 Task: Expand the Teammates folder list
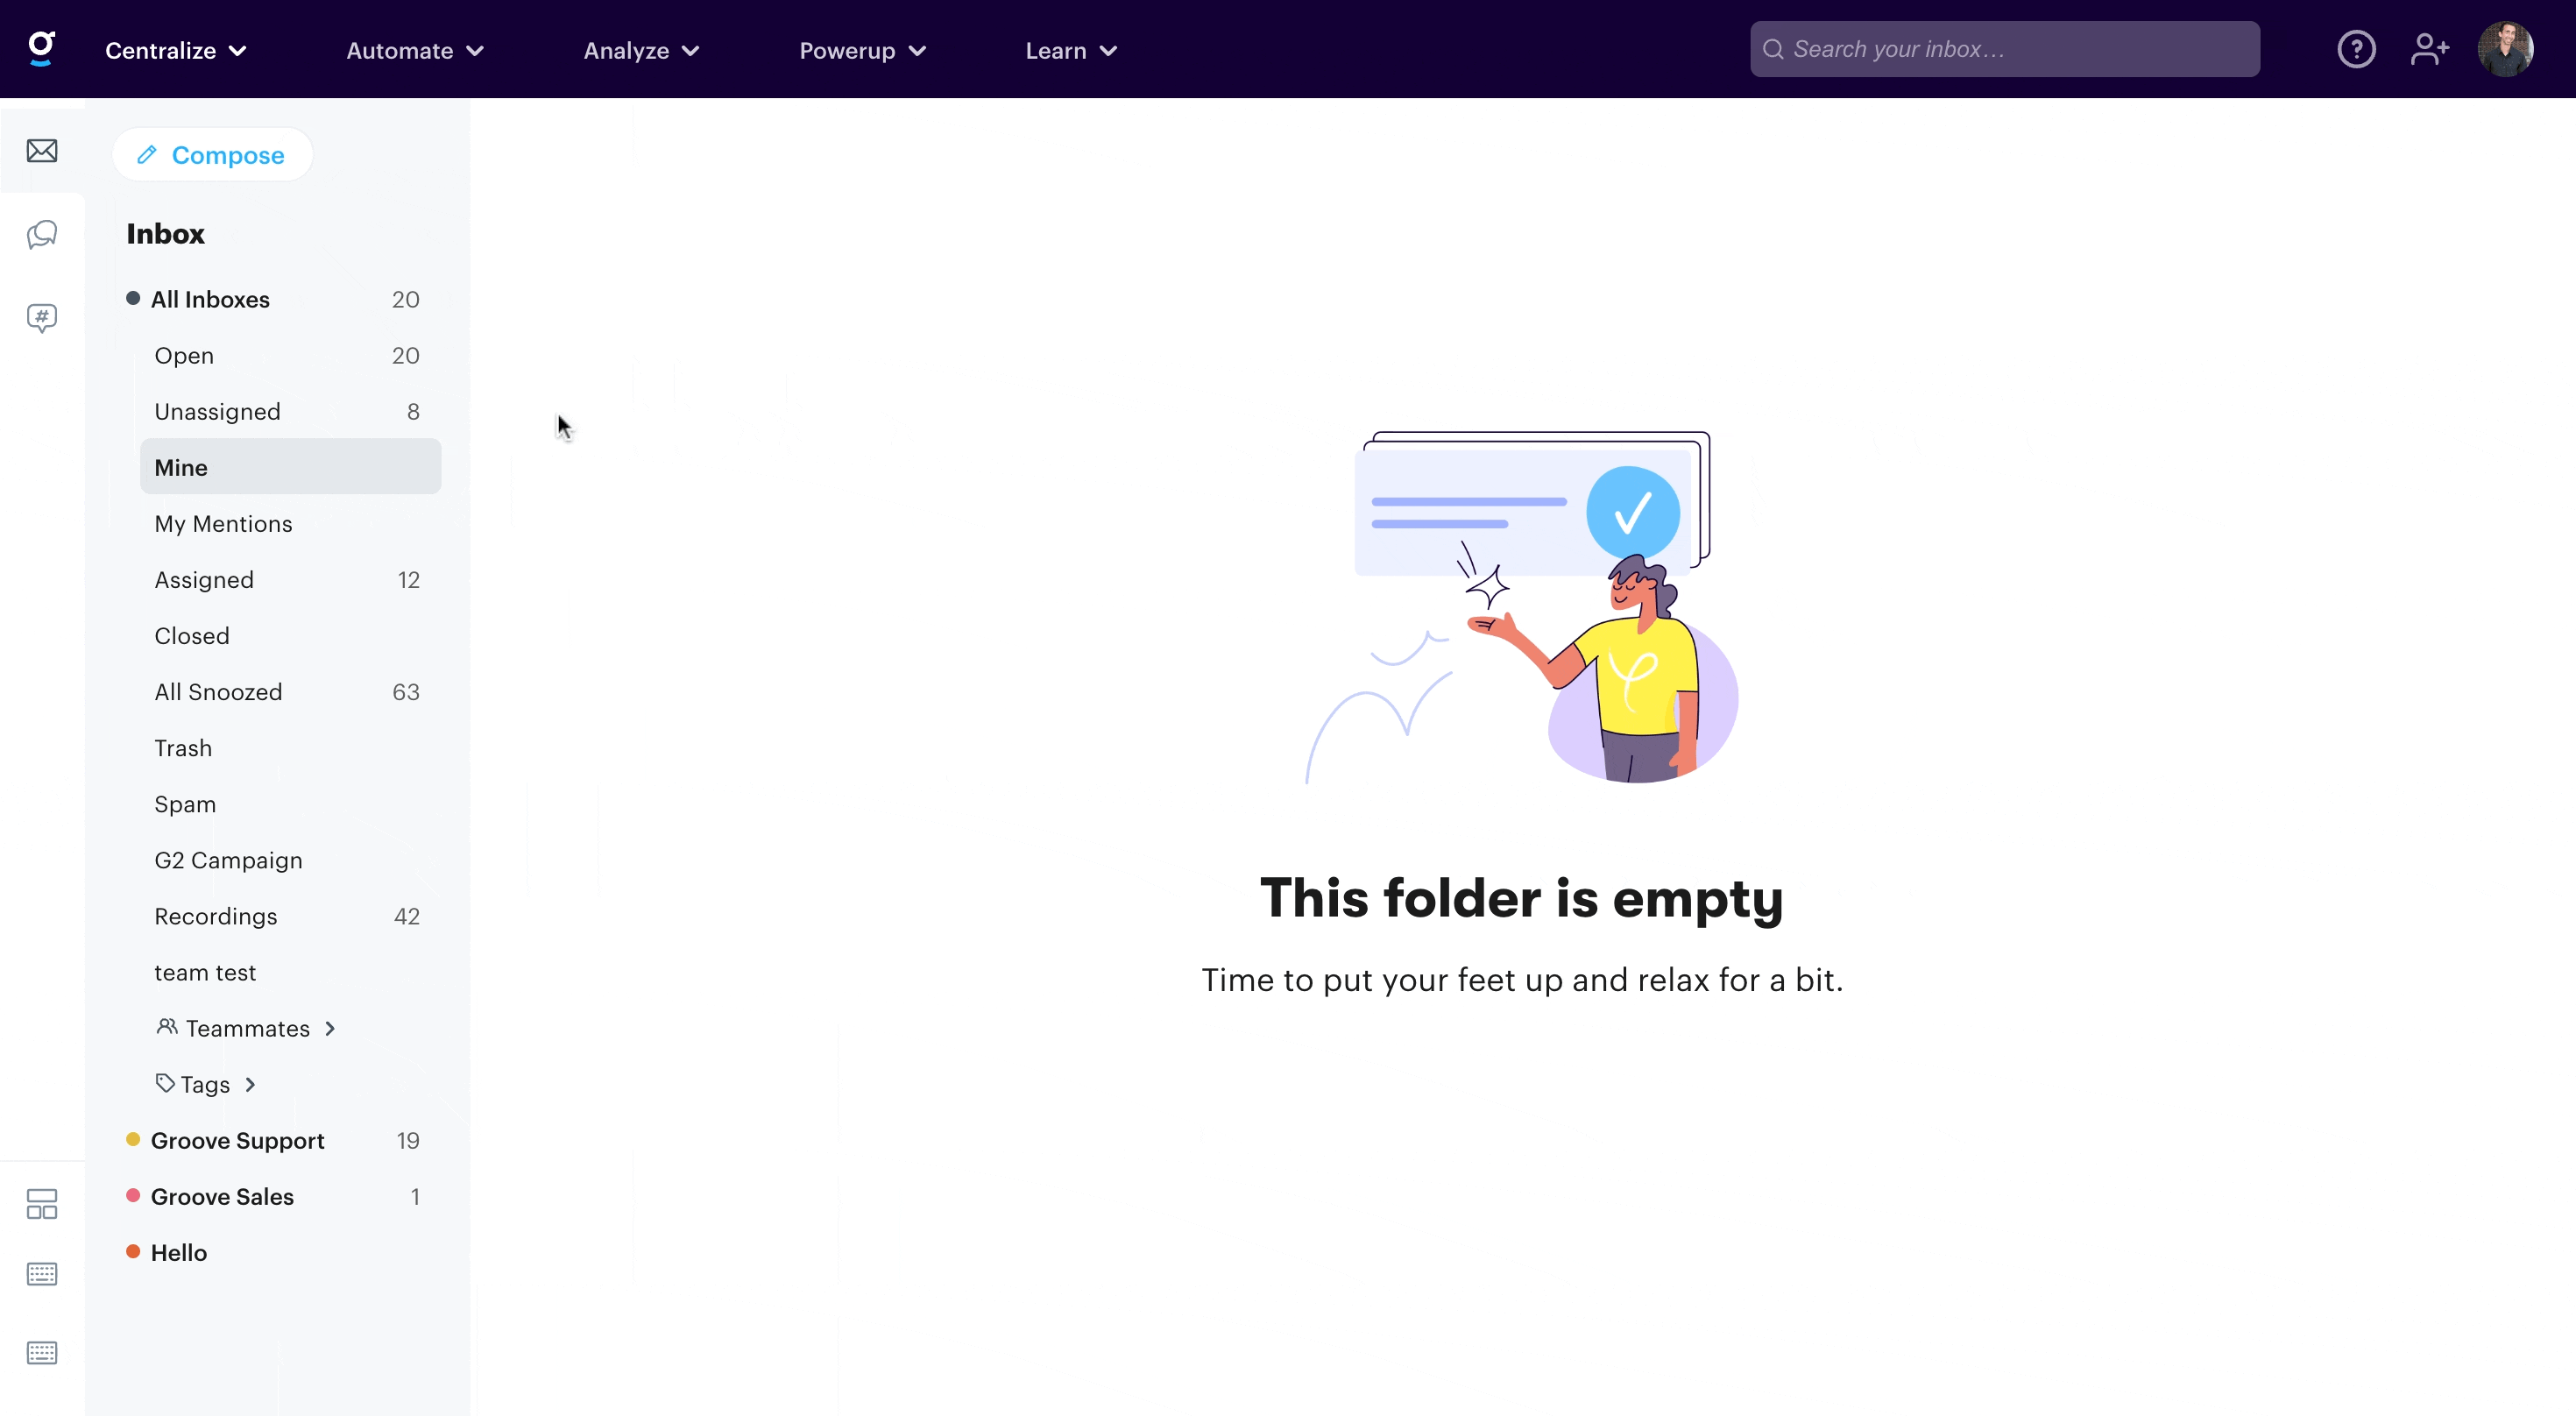(x=246, y=1028)
